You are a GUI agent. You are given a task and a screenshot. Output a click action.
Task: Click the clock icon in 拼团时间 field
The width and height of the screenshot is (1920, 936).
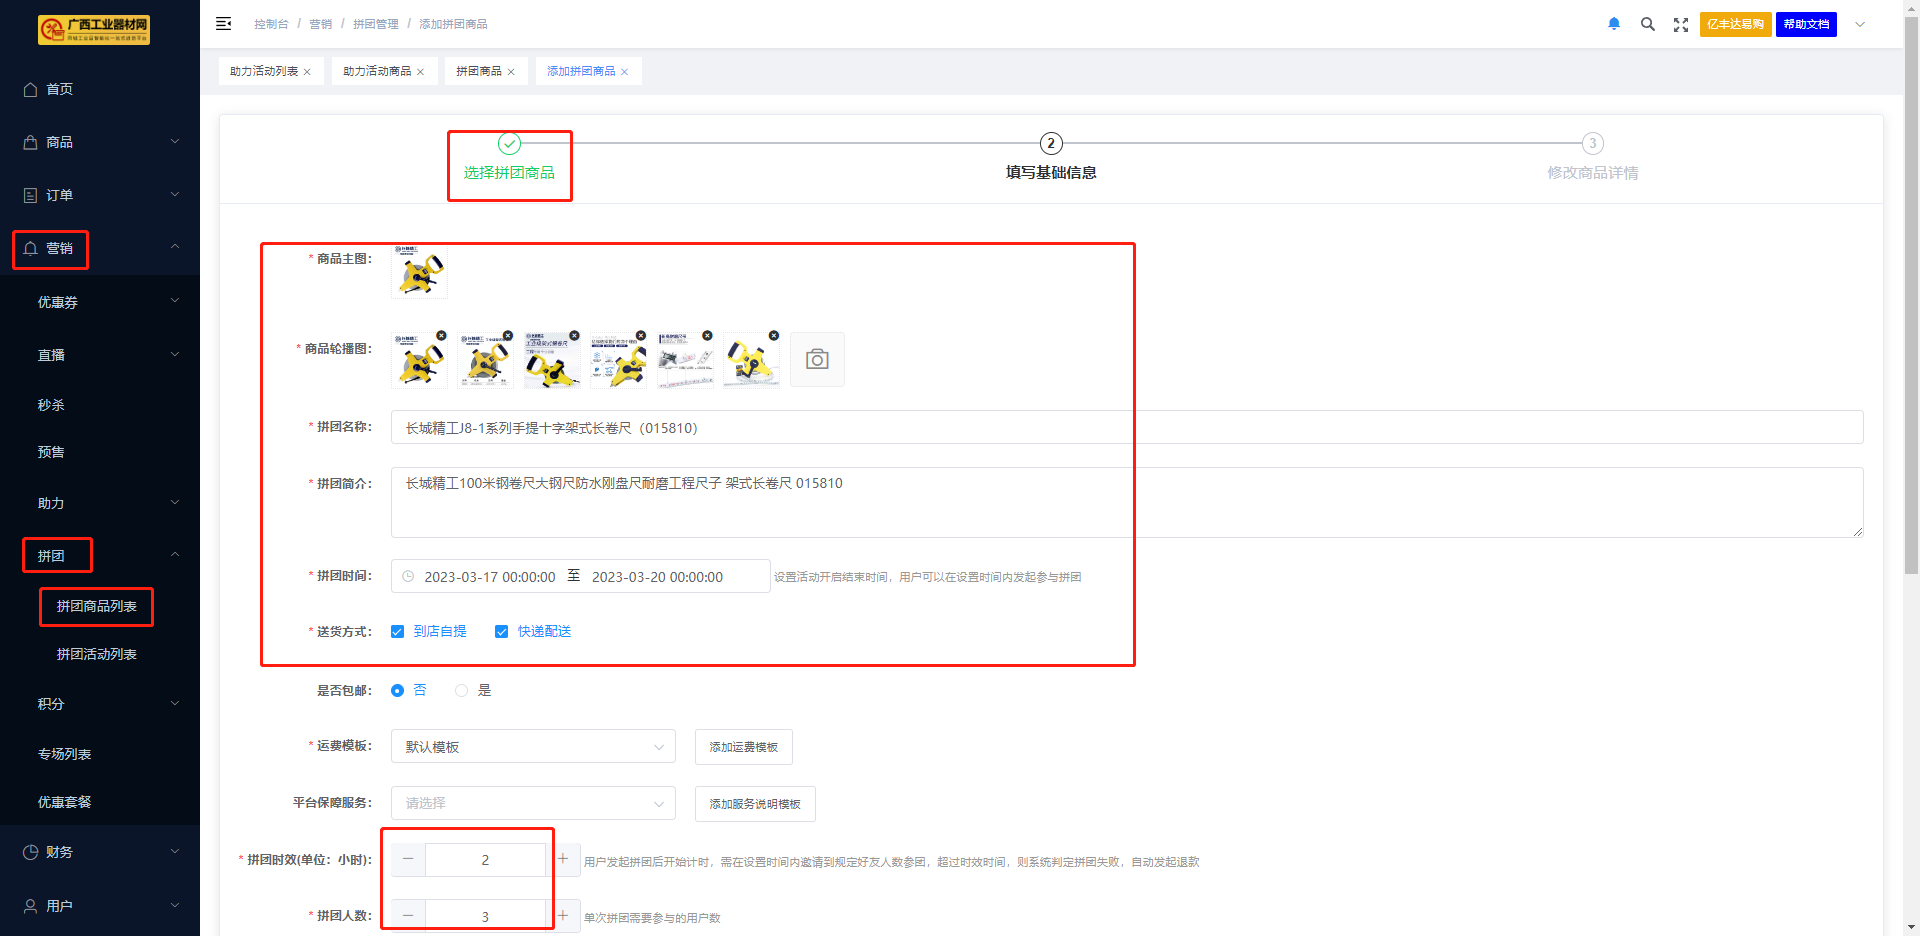(408, 577)
